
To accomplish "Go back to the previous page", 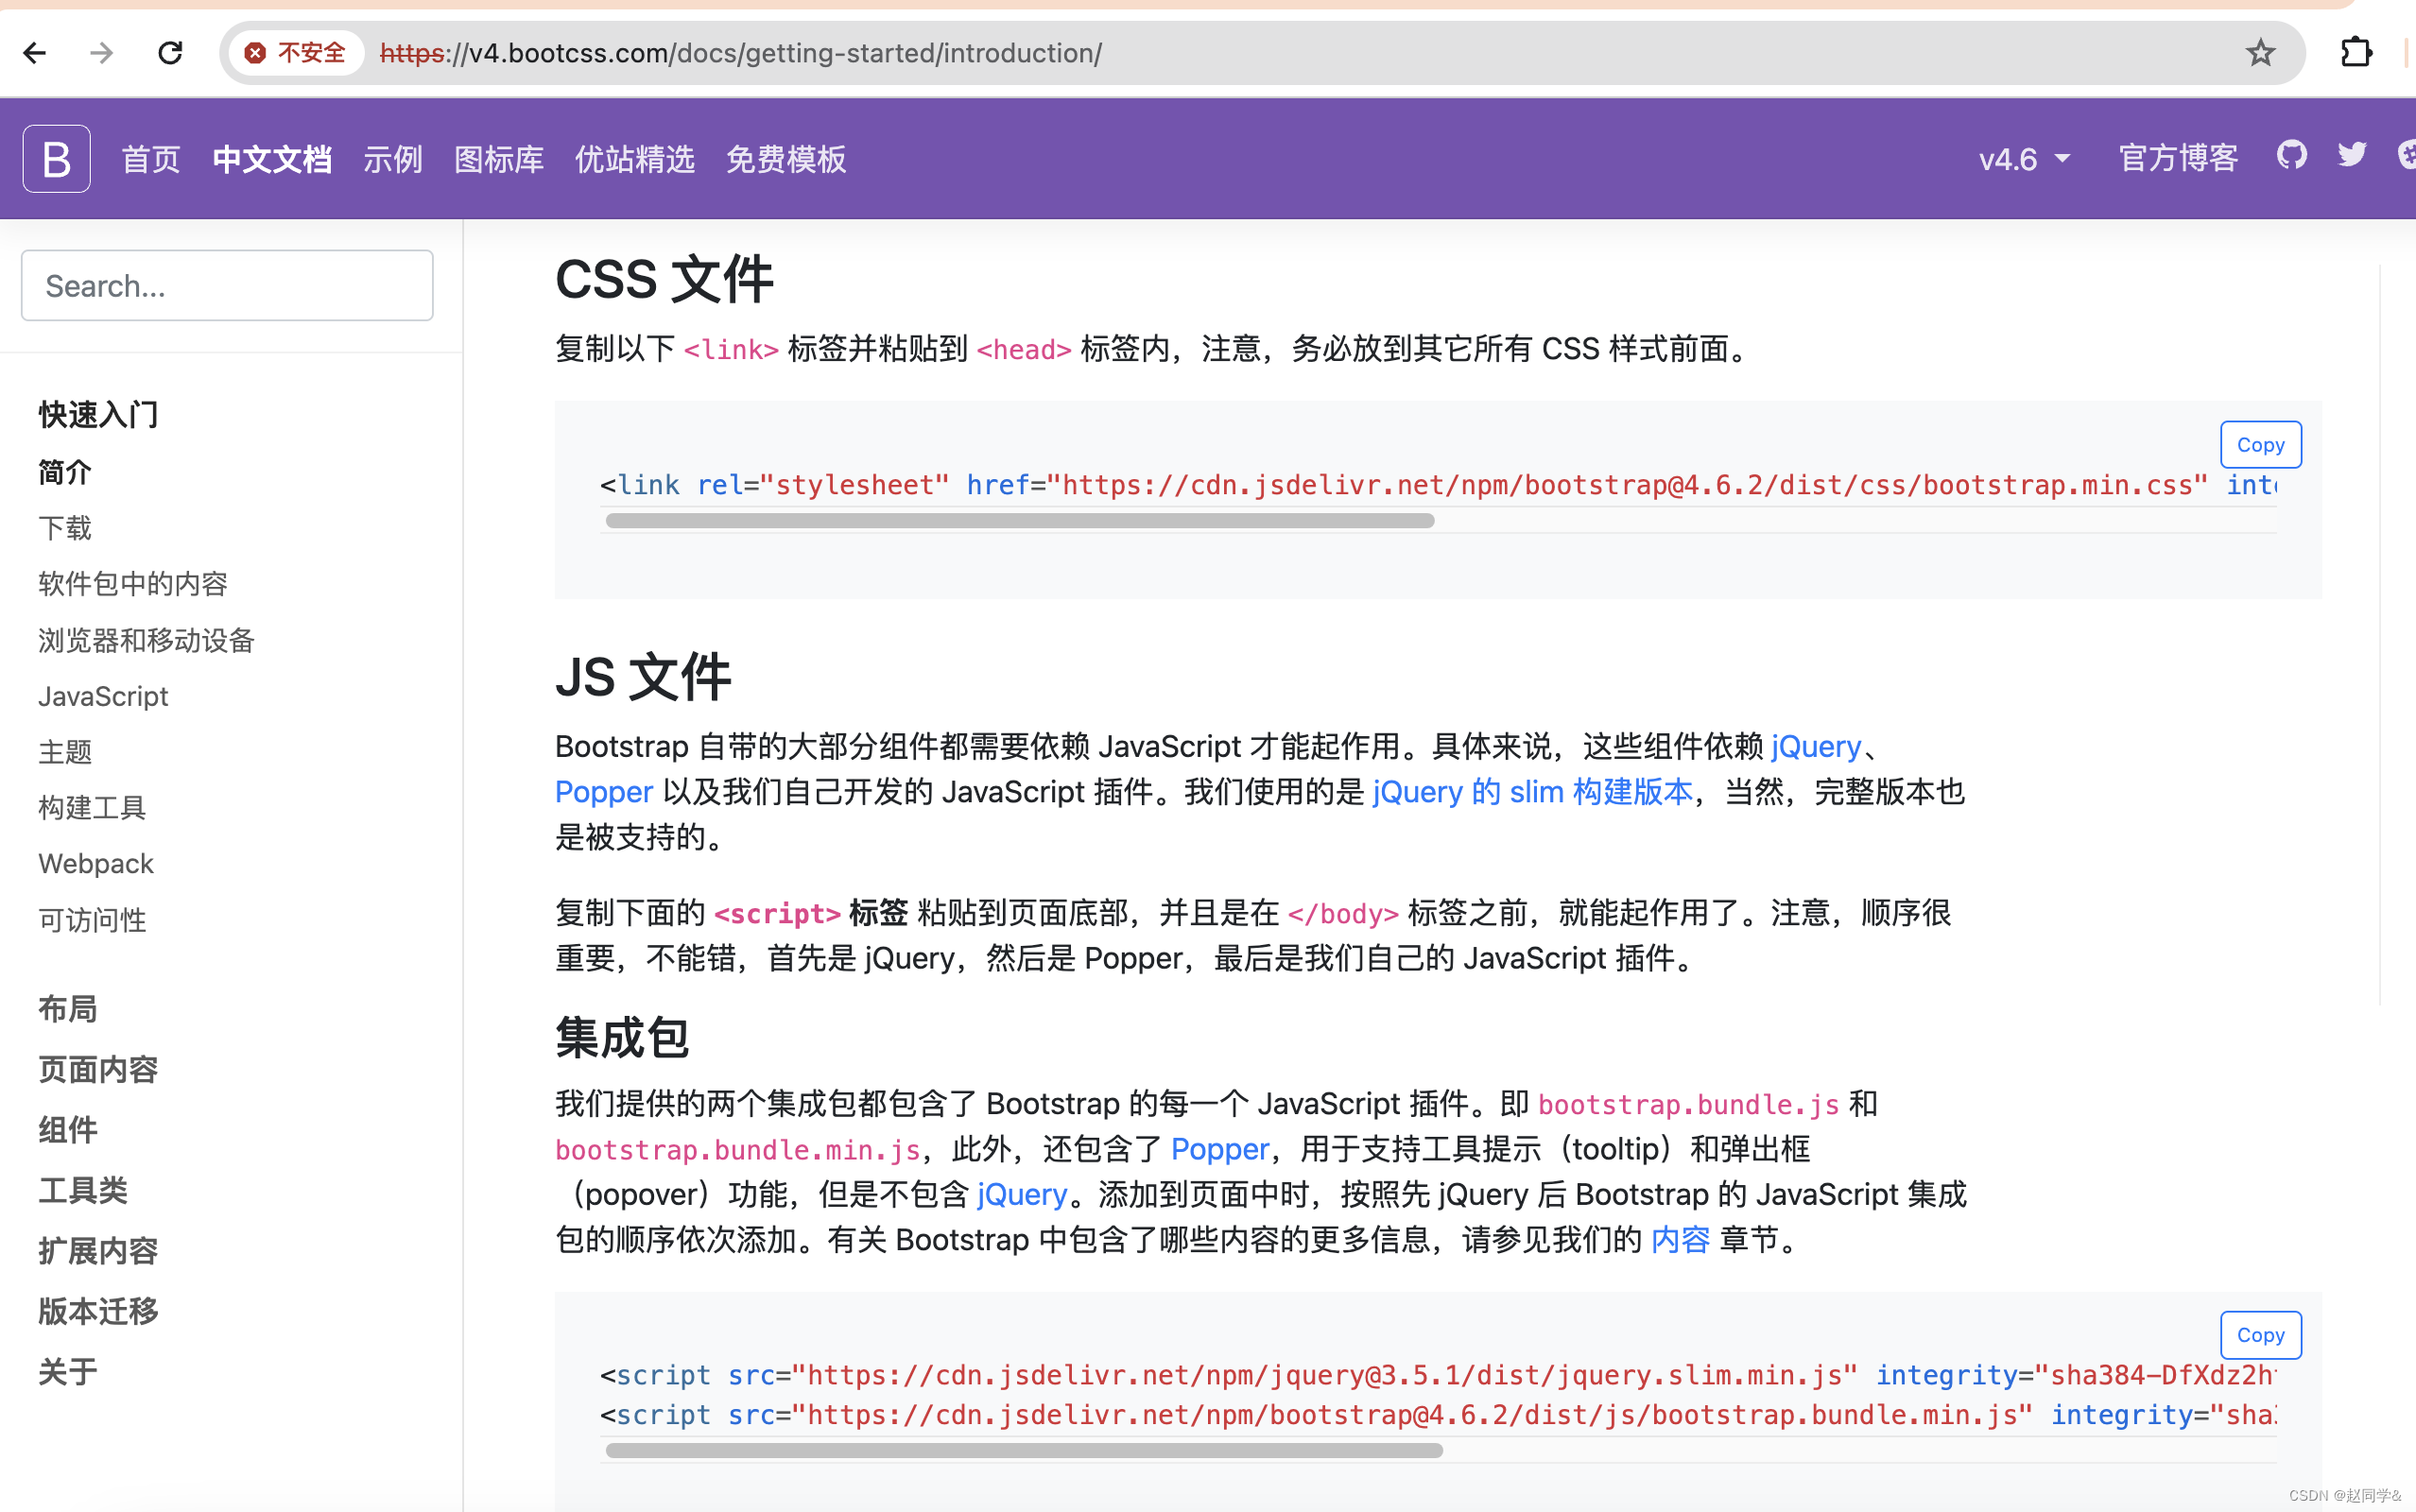I will coord(35,52).
